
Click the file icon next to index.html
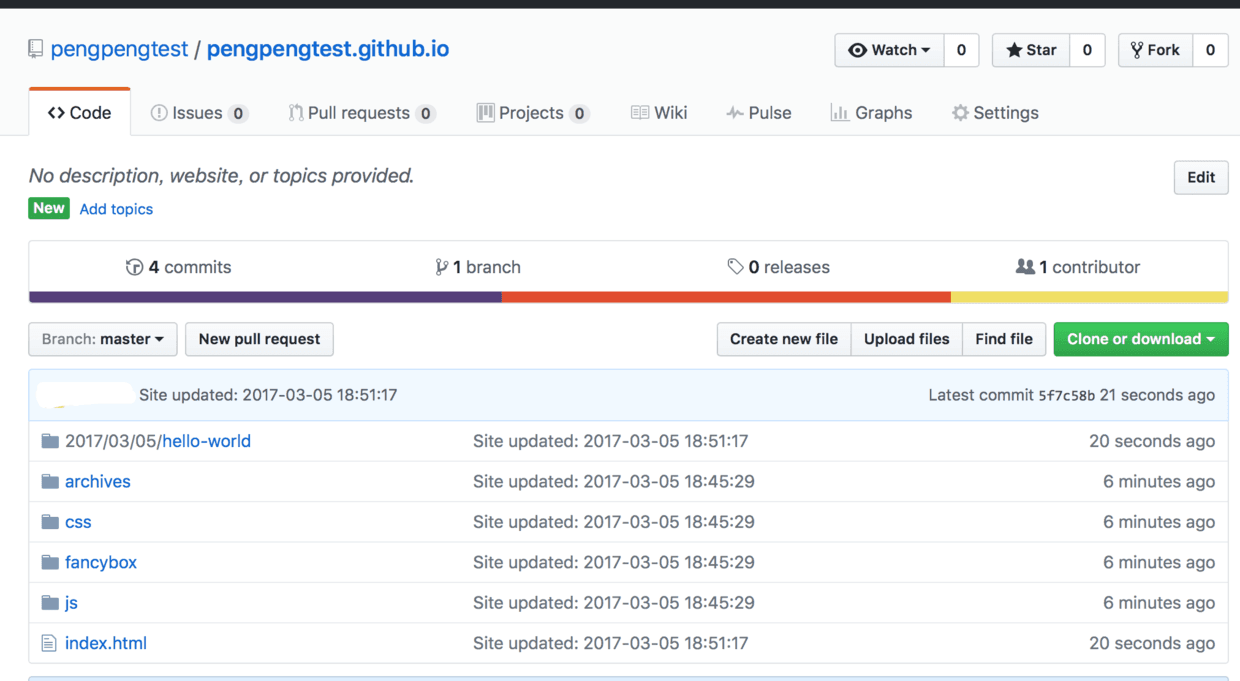(49, 643)
